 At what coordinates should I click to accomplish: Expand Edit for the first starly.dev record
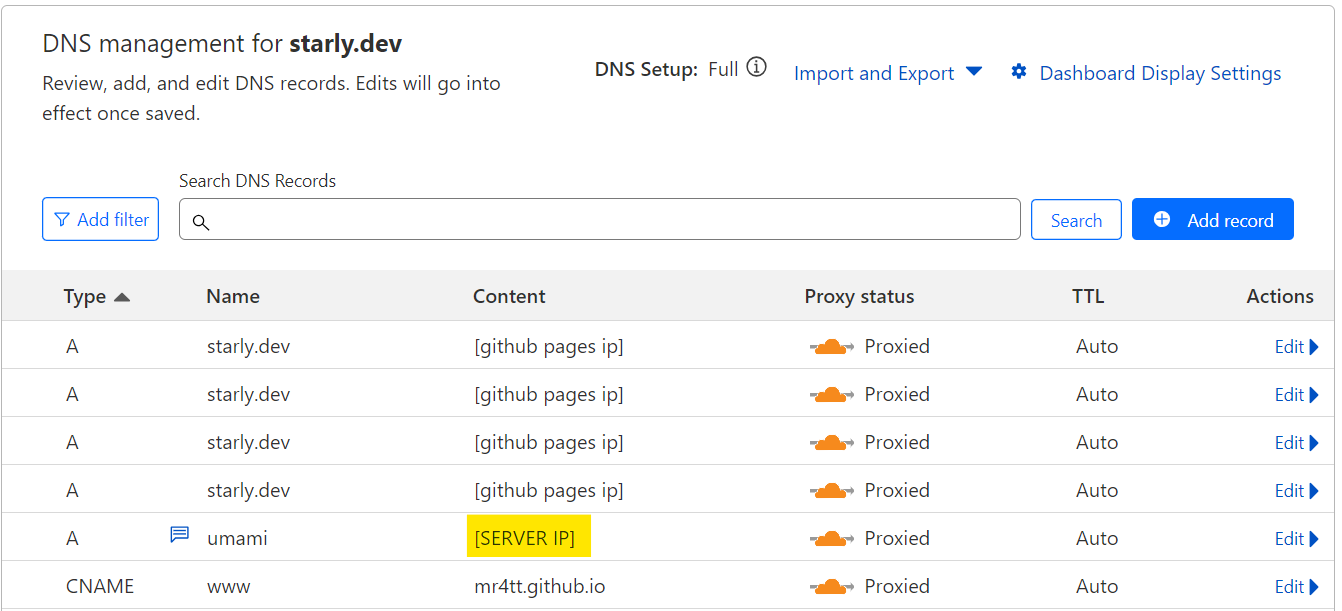pos(1297,346)
